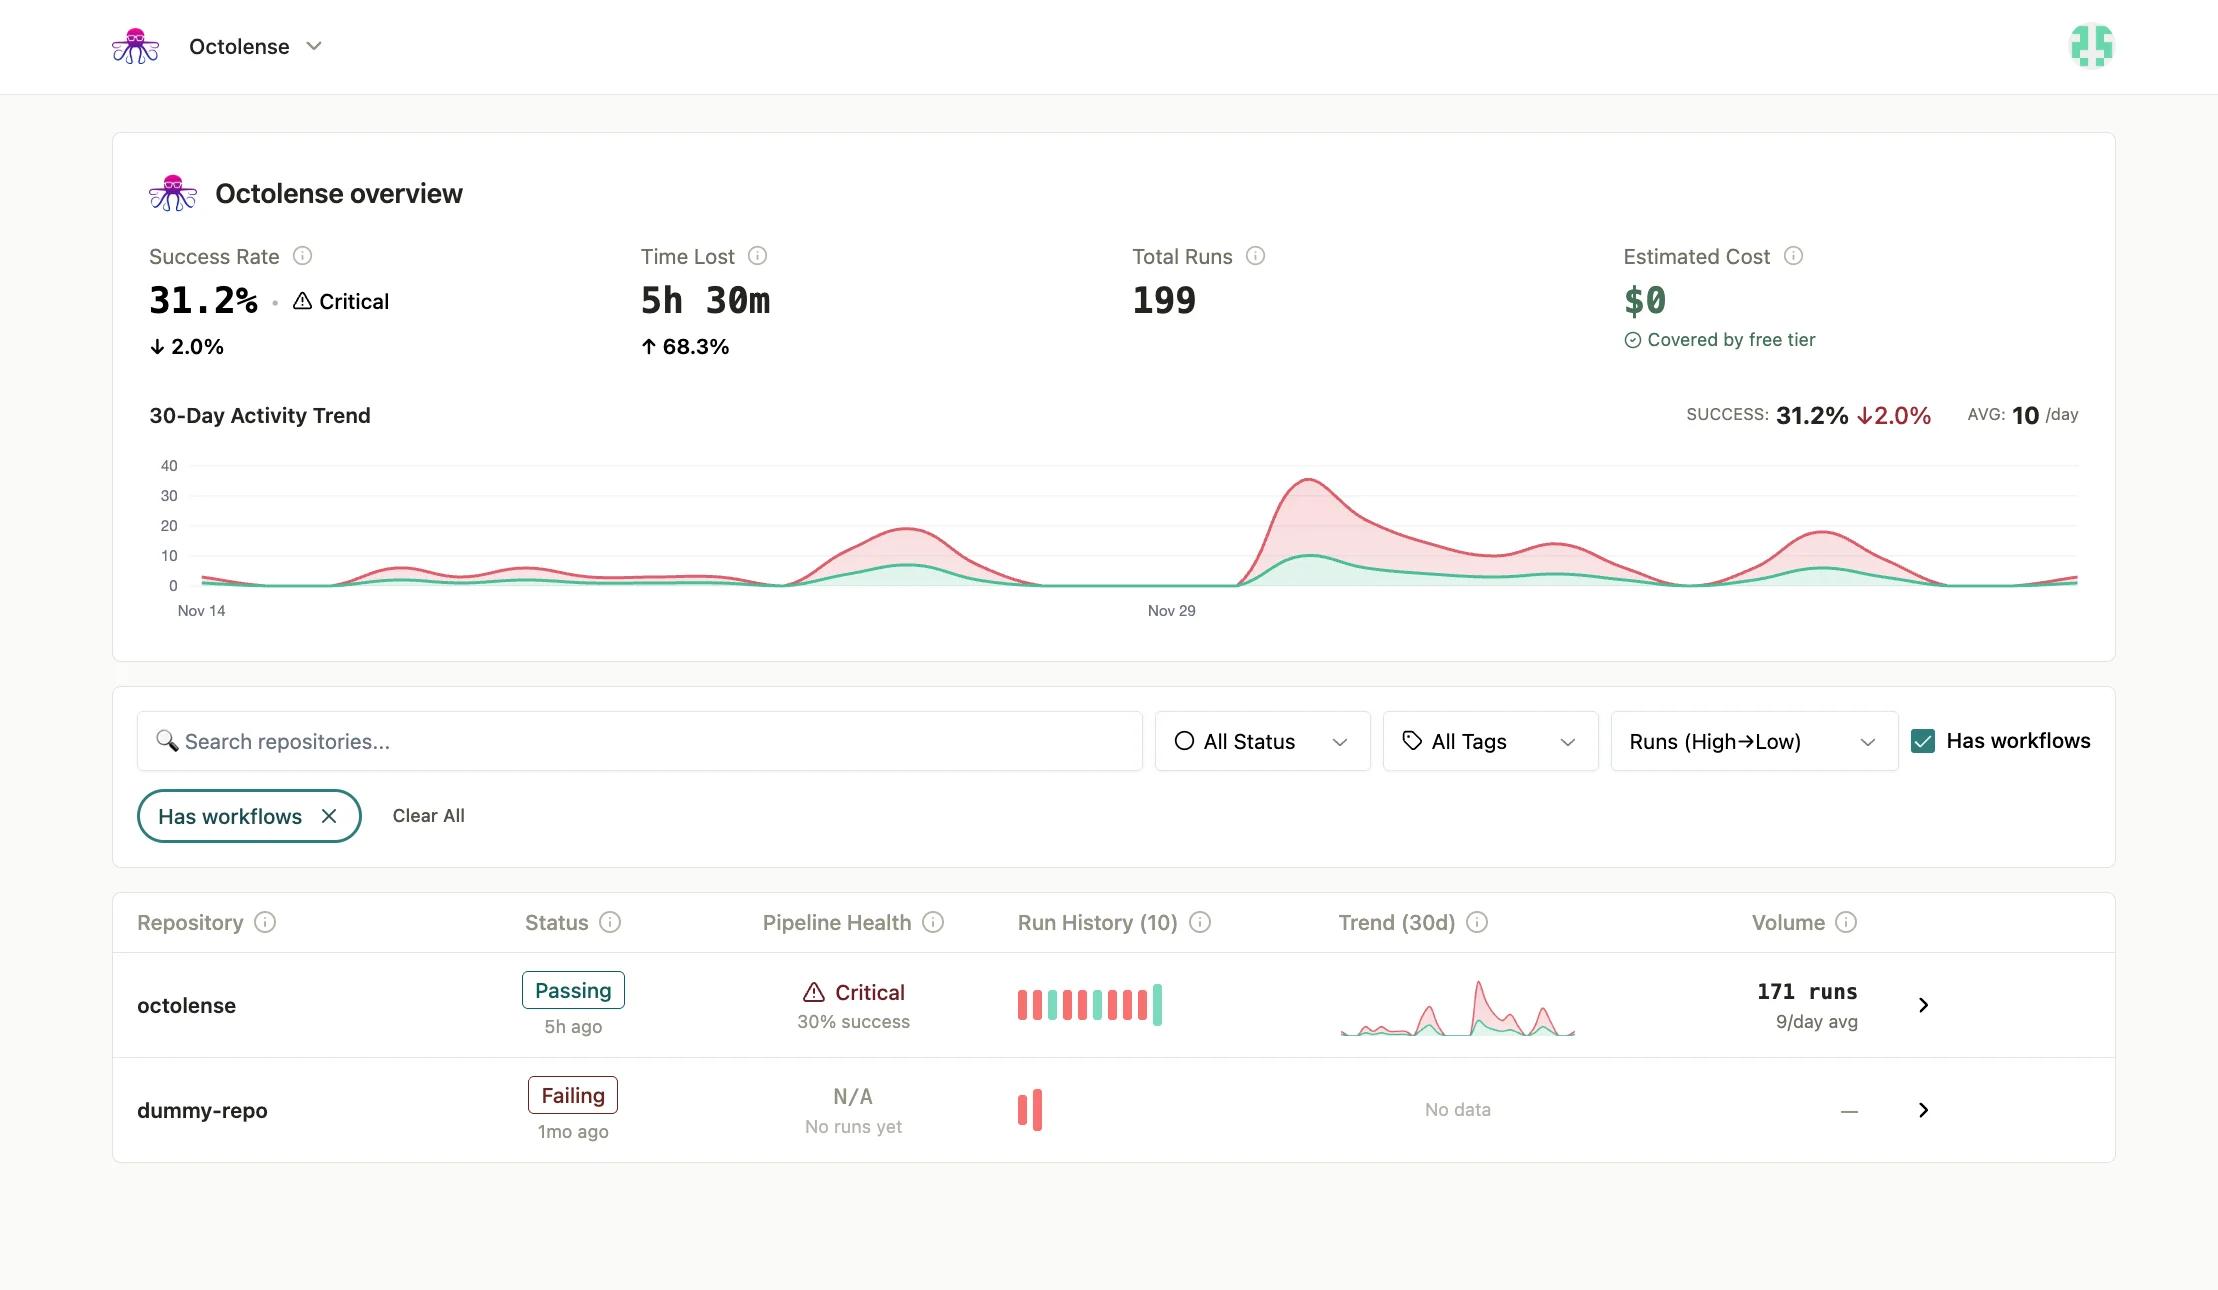The width and height of the screenshot is (2218, 1290).
Task: Open the All Tags dropdown
Action: click(x=1489, y=741)
